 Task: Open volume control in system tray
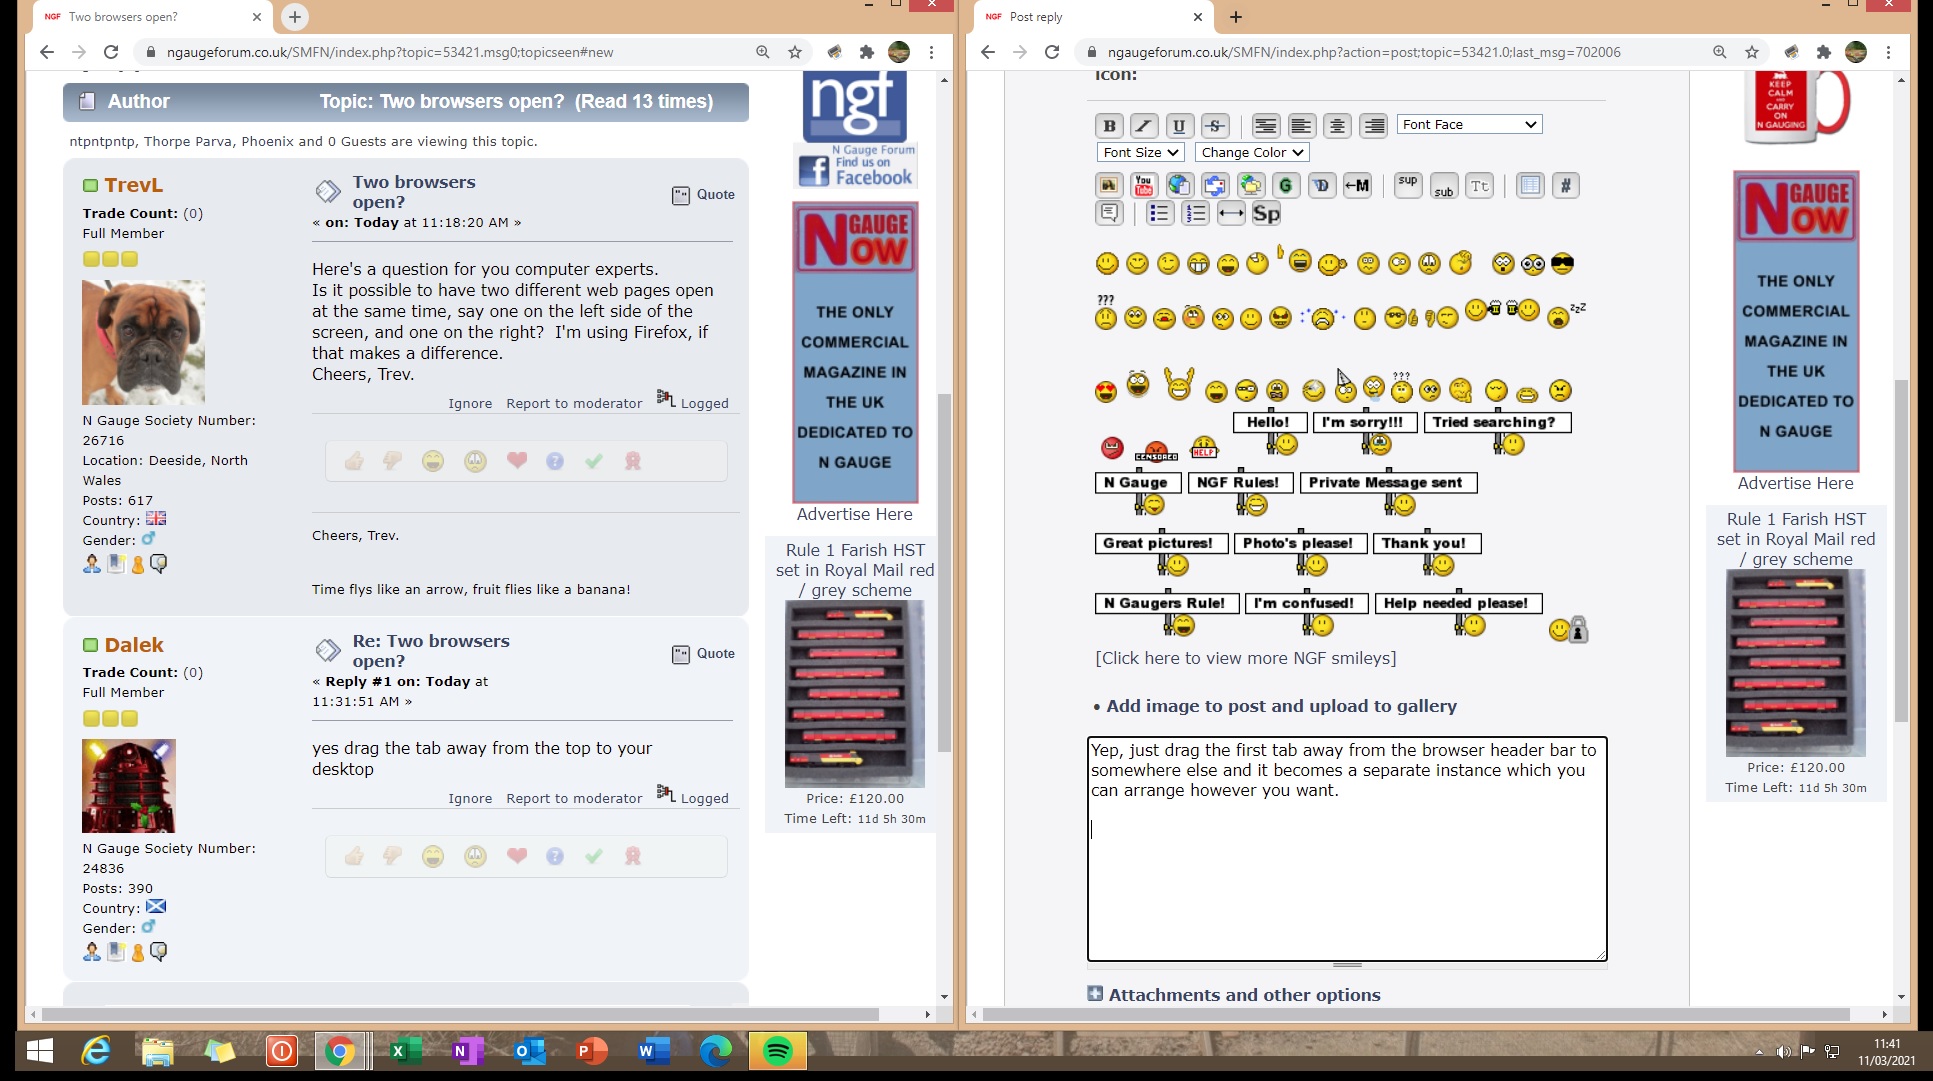click(1783, 1051)
